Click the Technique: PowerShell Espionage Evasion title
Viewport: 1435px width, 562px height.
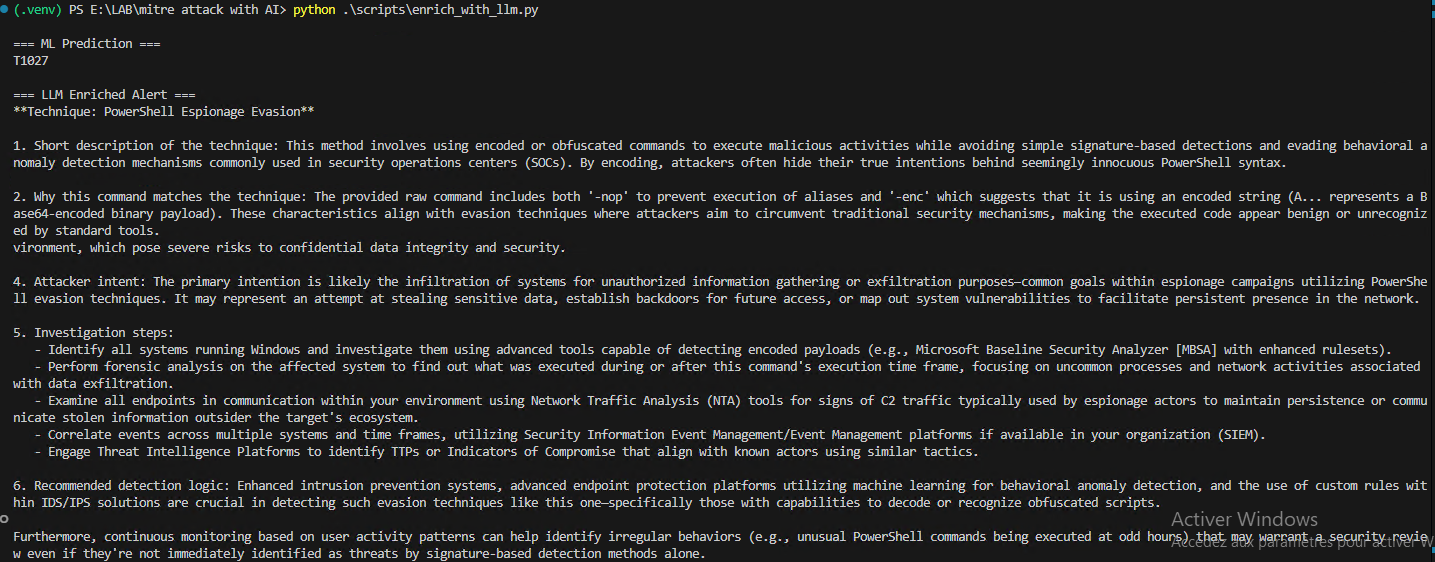tap(164, 111)
